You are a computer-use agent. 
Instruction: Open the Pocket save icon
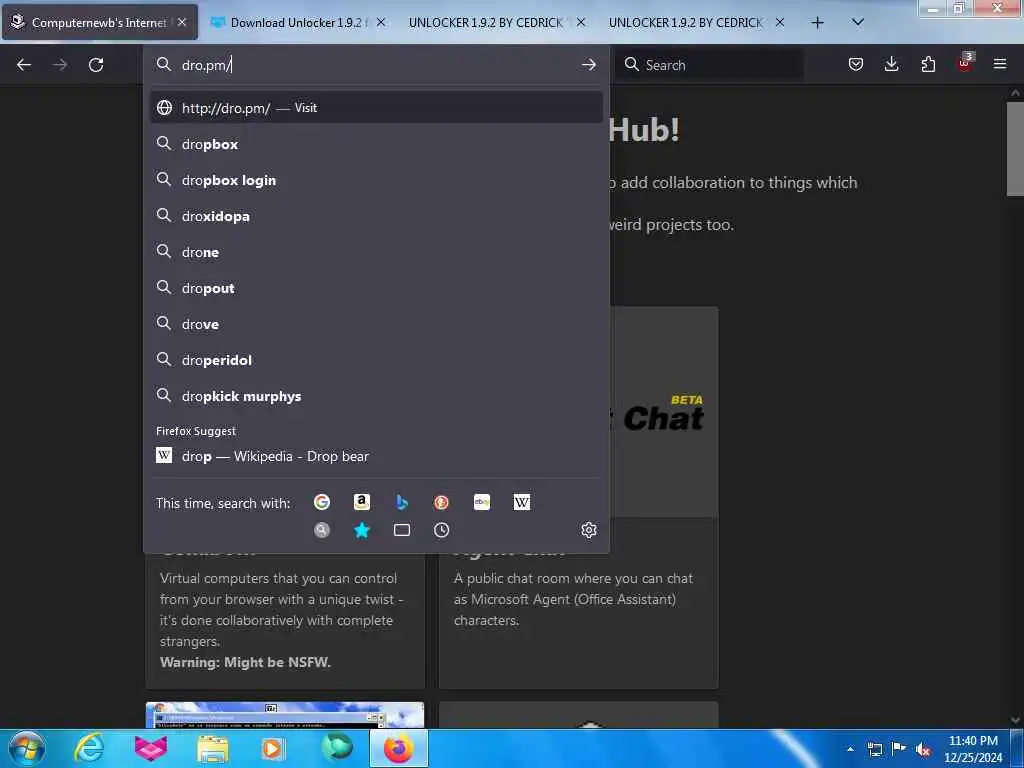click(x=856, y=65)
